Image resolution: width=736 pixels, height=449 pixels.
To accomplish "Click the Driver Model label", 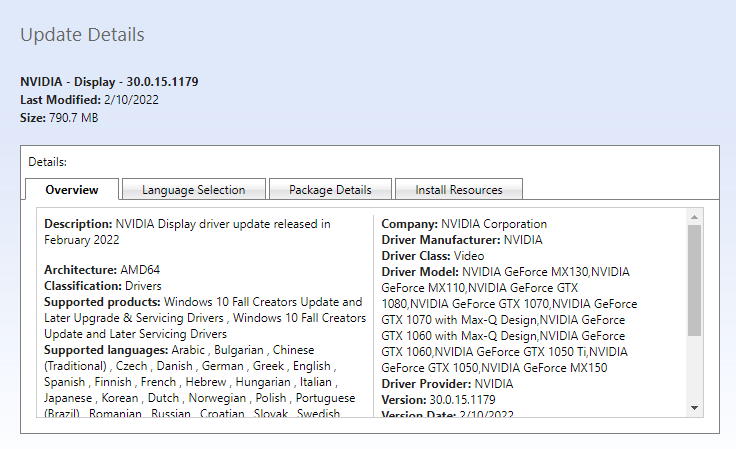I will click(x=420, y=272).
